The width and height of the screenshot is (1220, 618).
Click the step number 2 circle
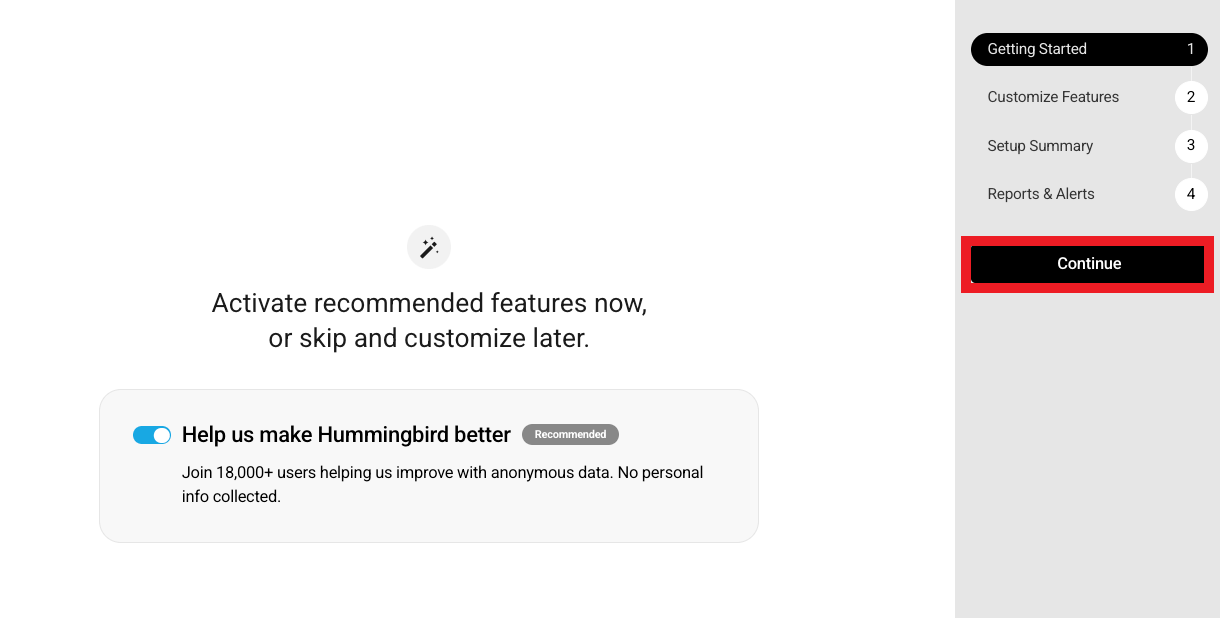(x=1190, y=97)
